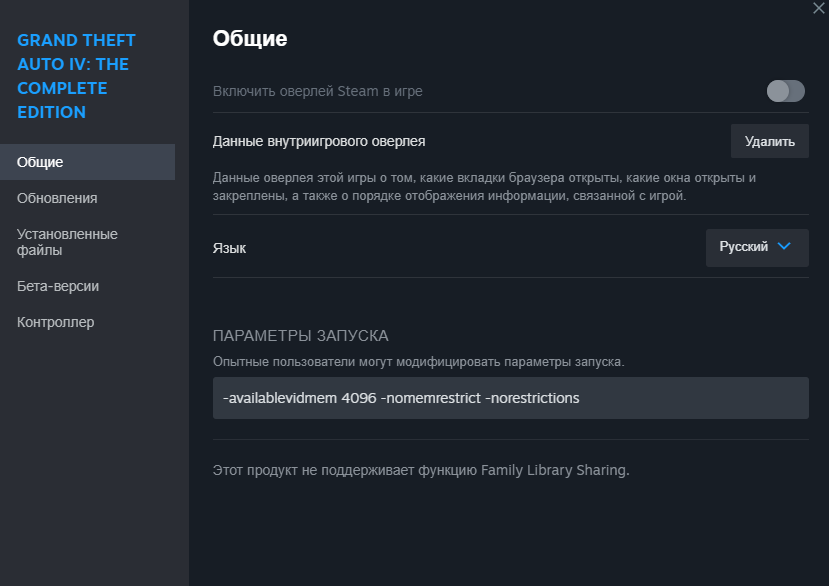The height and width of the screenshot is (586, 829).
Task: Click the blue chevron arrow beside Русский
Action: point(784,247)
